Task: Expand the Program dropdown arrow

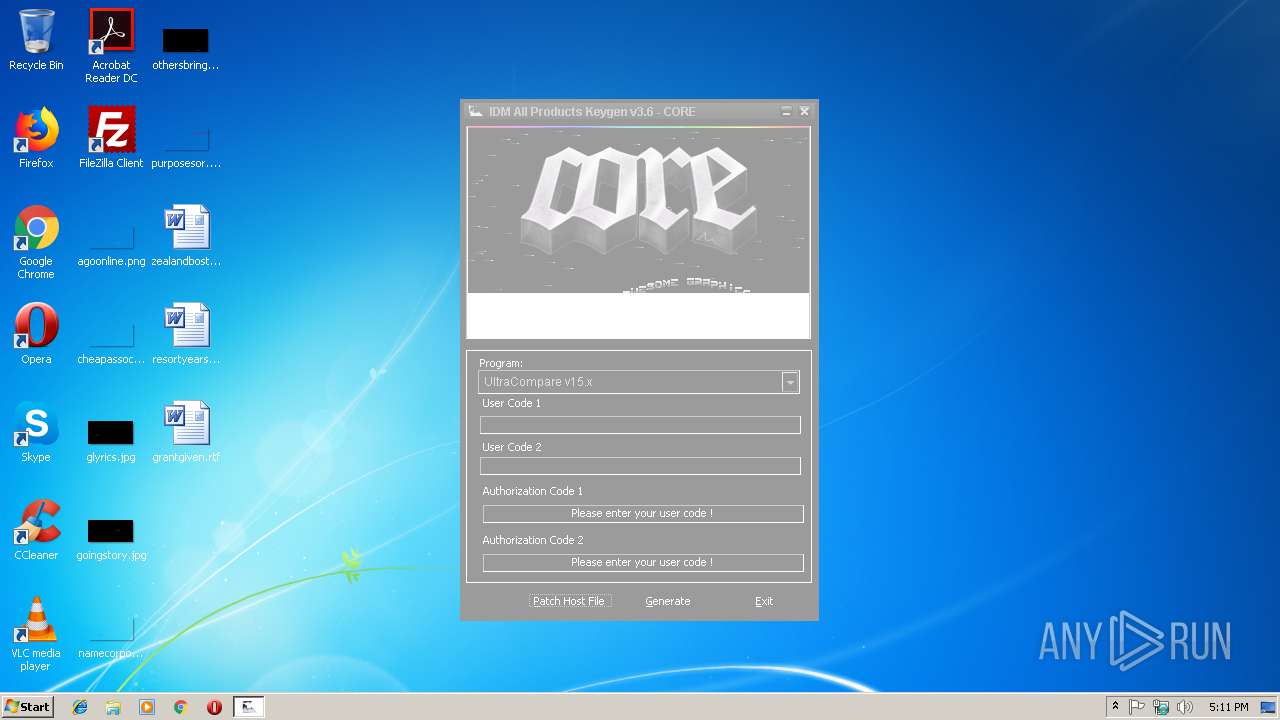Action: pos(790,382)
